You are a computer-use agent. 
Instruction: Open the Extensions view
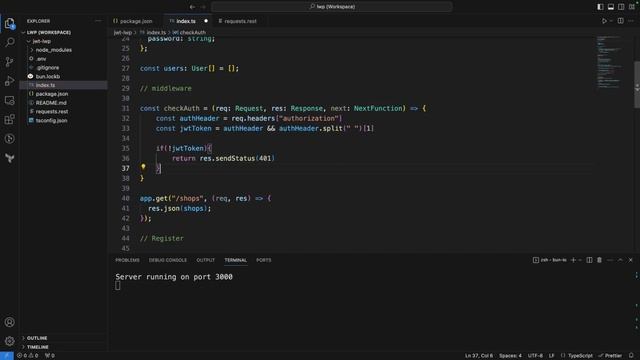[x=10, y=119]
